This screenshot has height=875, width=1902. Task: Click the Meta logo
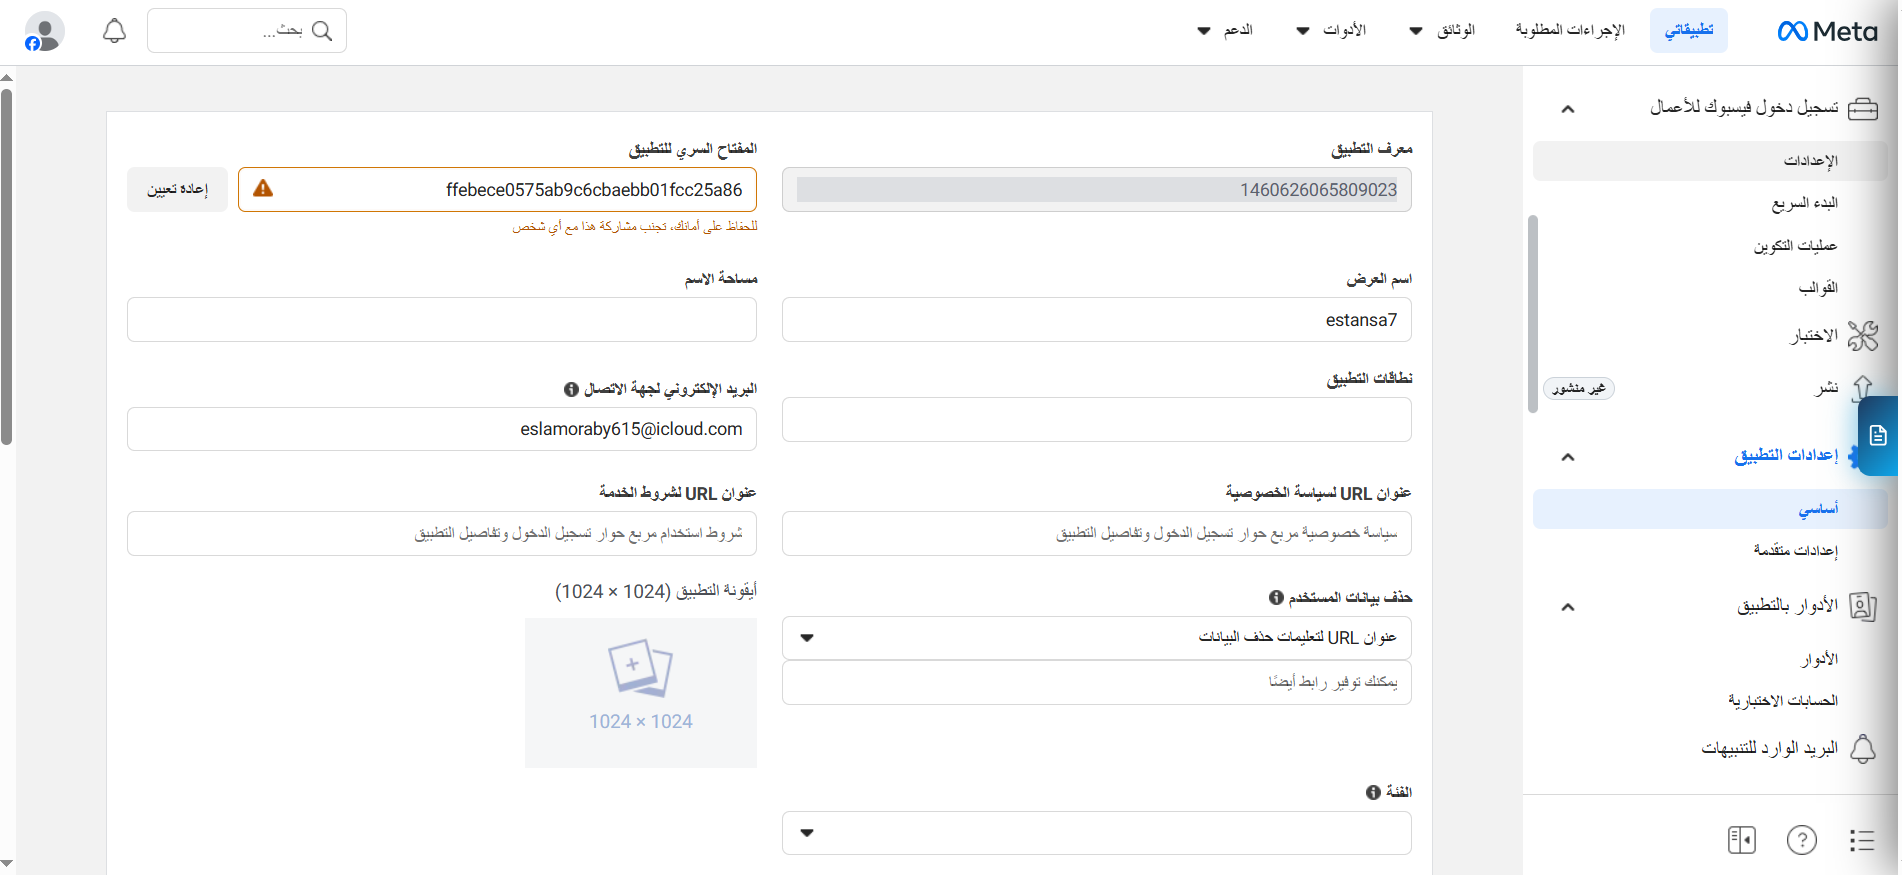pyautogui.click(x=1827, y=32)
